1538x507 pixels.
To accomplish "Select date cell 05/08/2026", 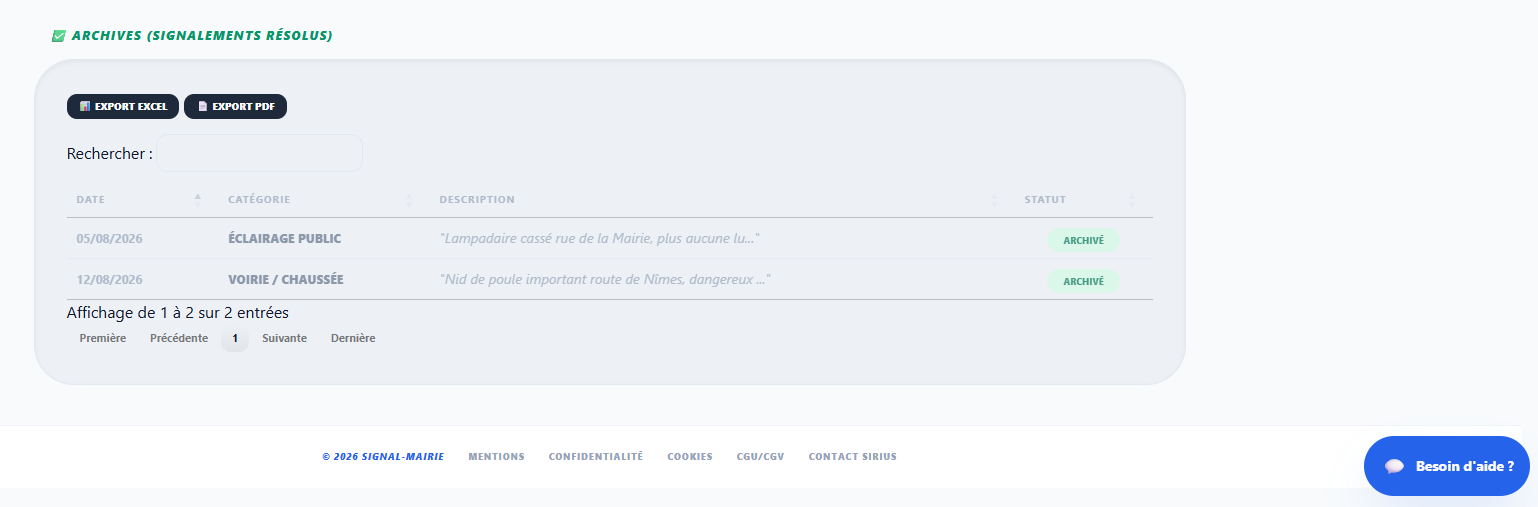I will (109, 239).
